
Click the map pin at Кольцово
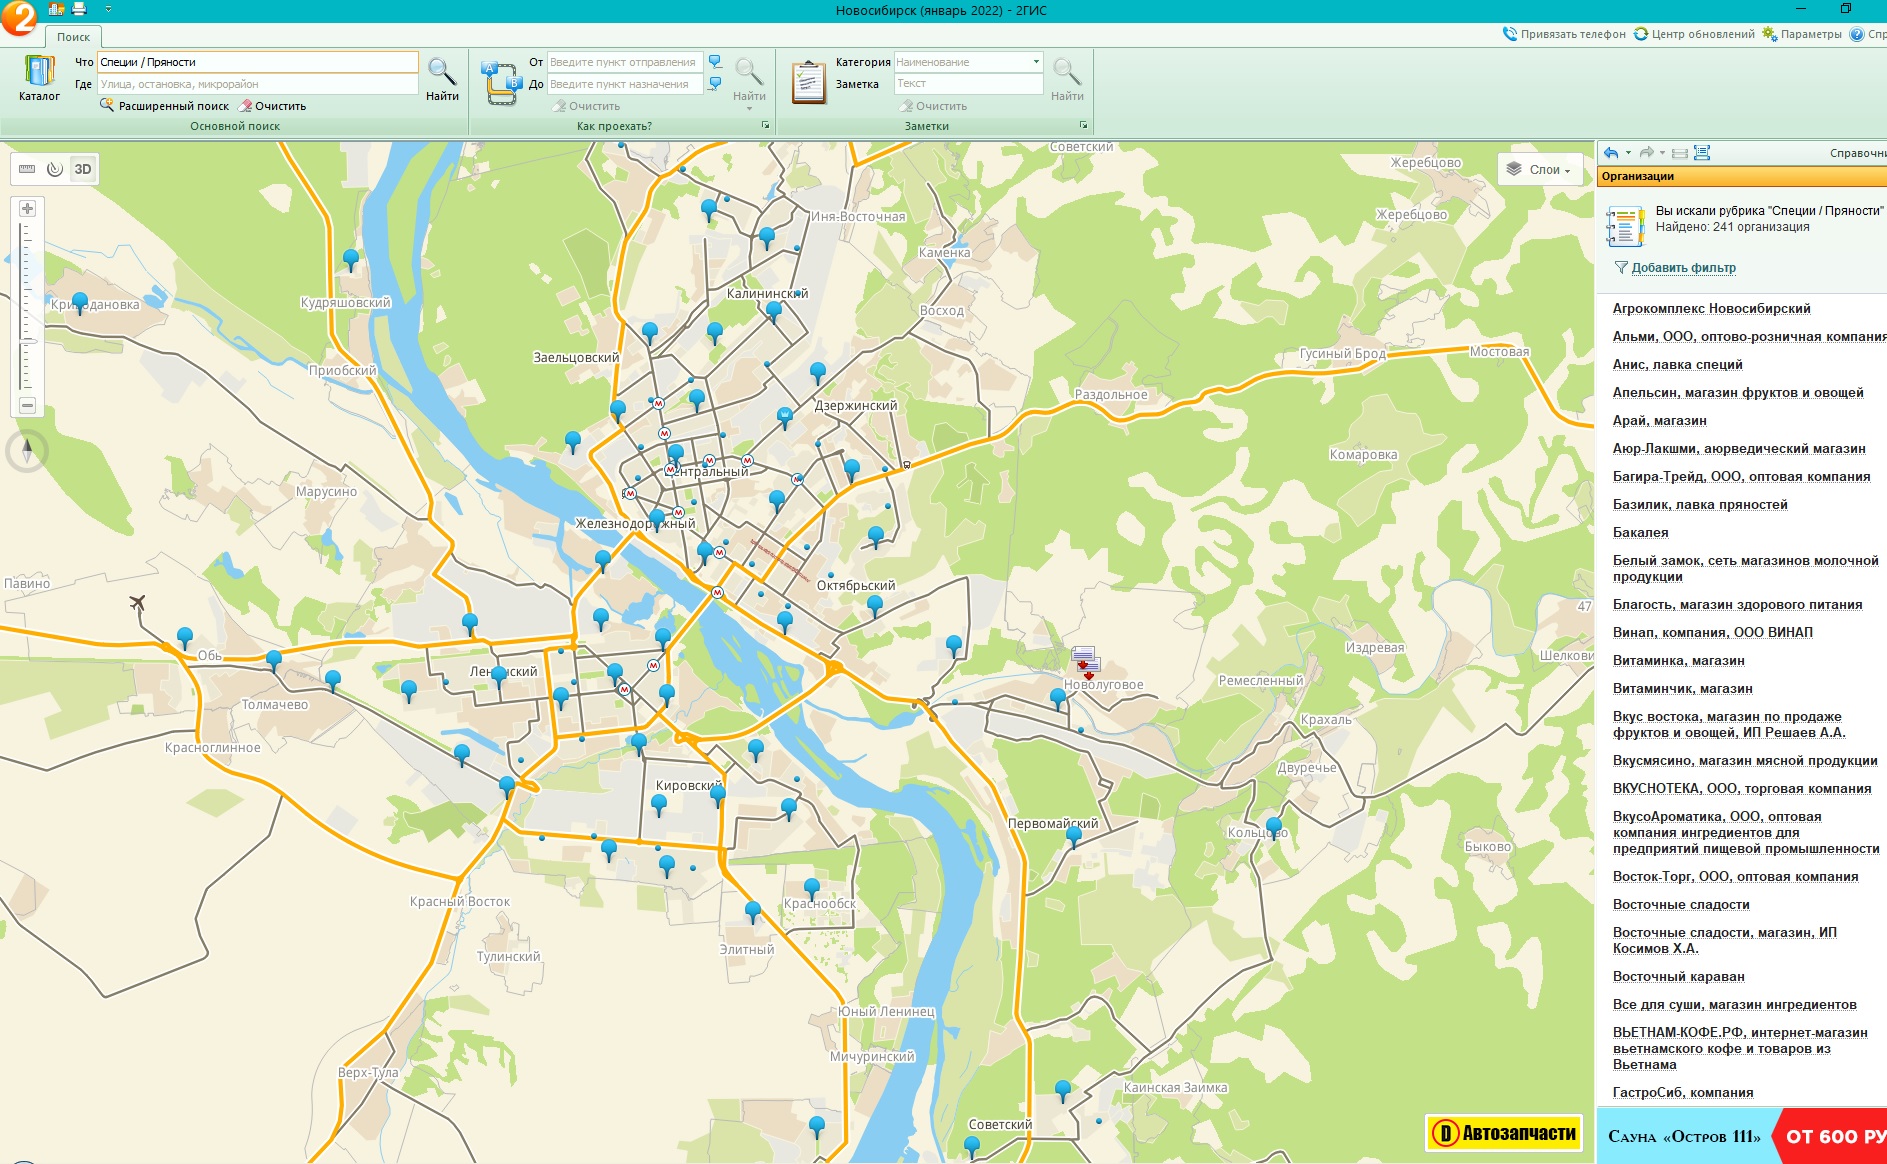pyautogui.click(x=1273, y=828)
